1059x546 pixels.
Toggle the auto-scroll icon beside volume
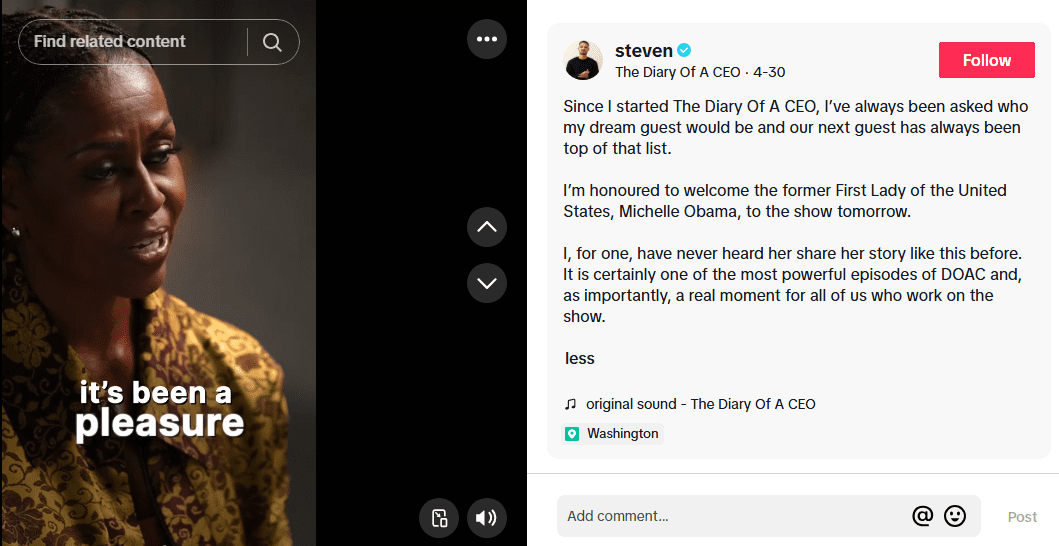[439, 518]
